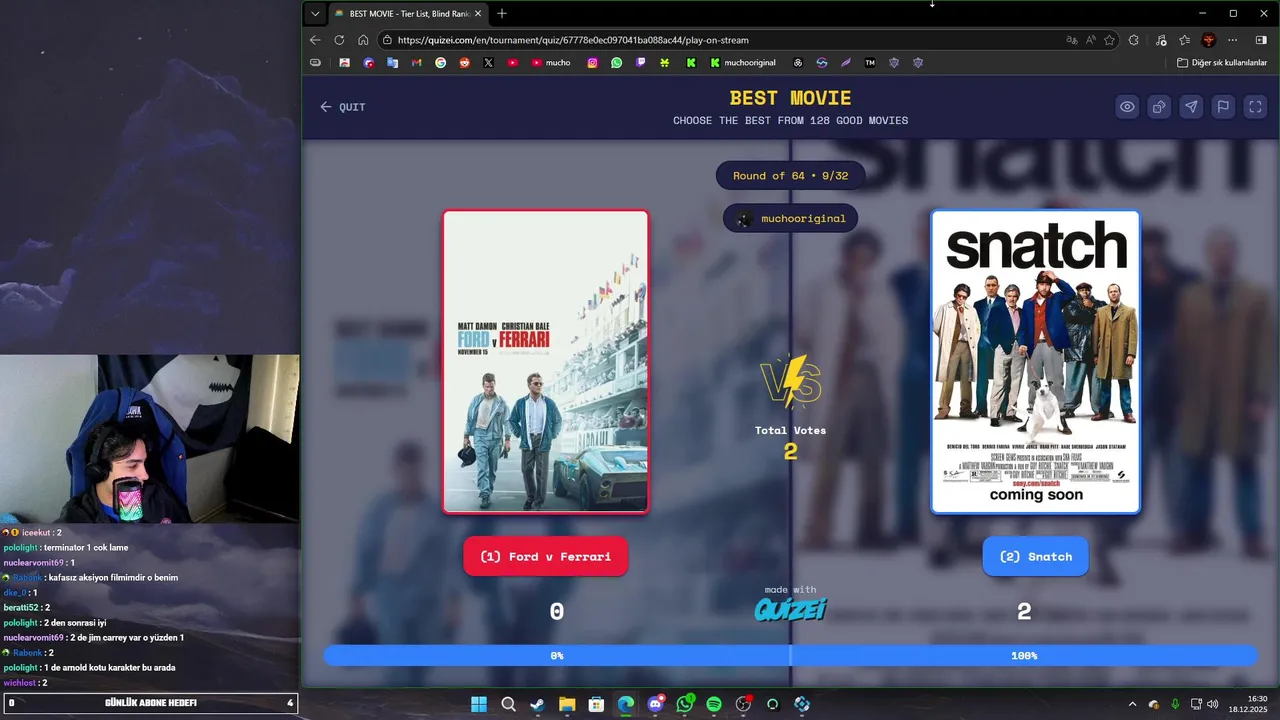1280x720 pixels.
Task: Open File Explorer from the taskbar
Action: 567,704
